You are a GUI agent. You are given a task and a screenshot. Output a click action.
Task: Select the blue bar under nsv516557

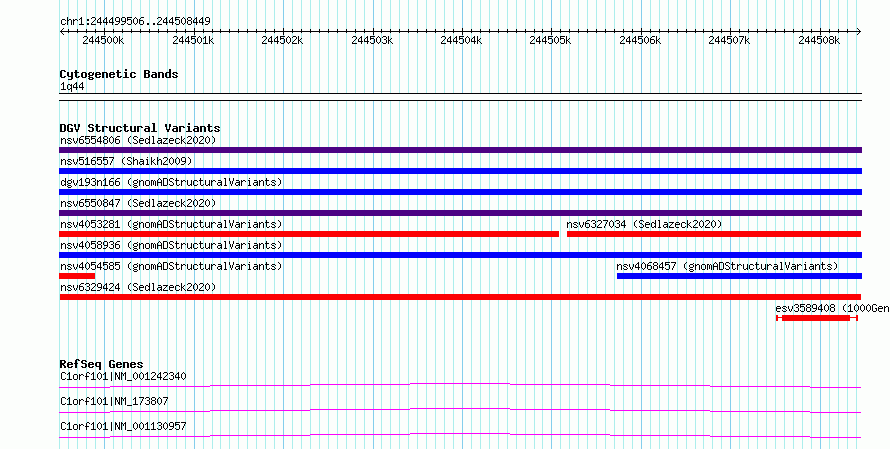coord(460,171)
